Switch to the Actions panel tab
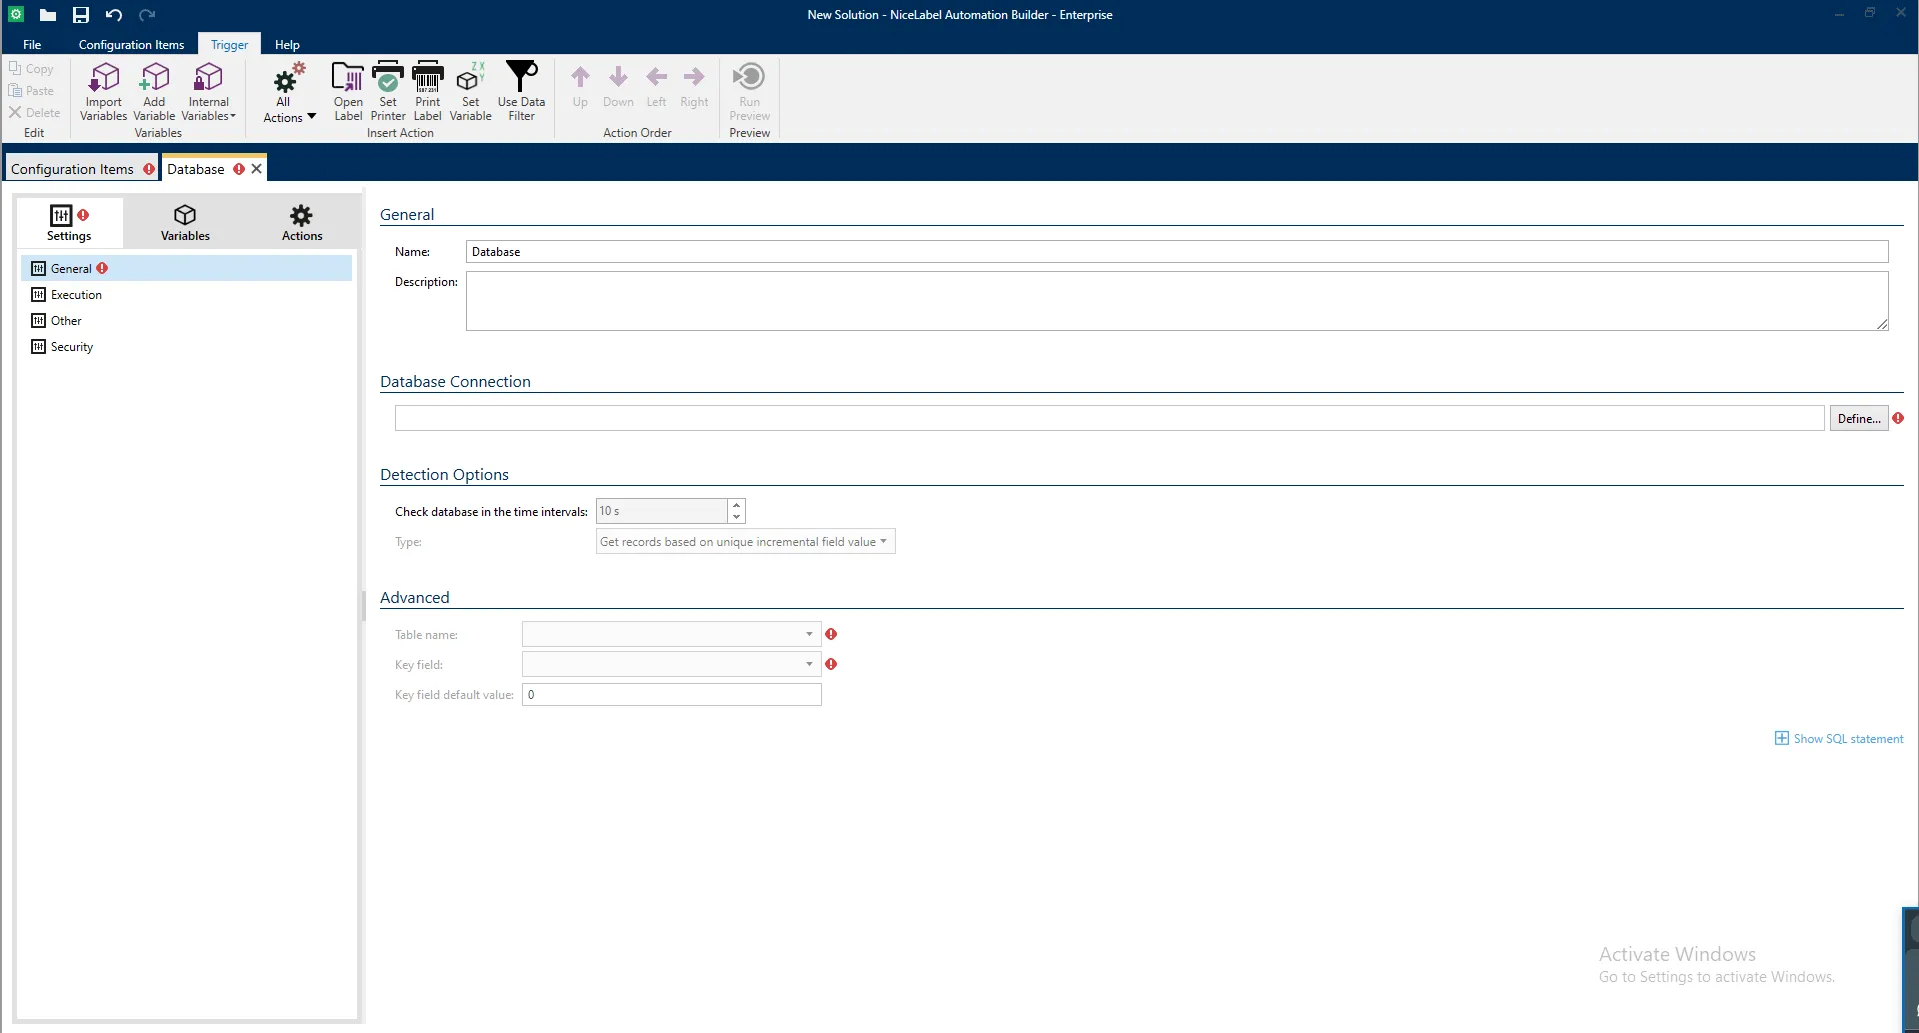 pyautogui.click(x=301, y=223)
